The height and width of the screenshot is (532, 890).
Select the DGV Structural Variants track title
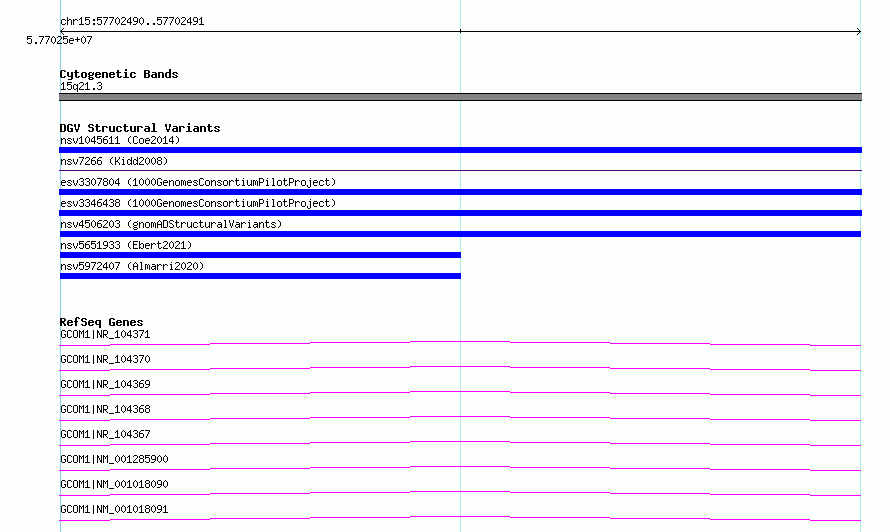140,128
